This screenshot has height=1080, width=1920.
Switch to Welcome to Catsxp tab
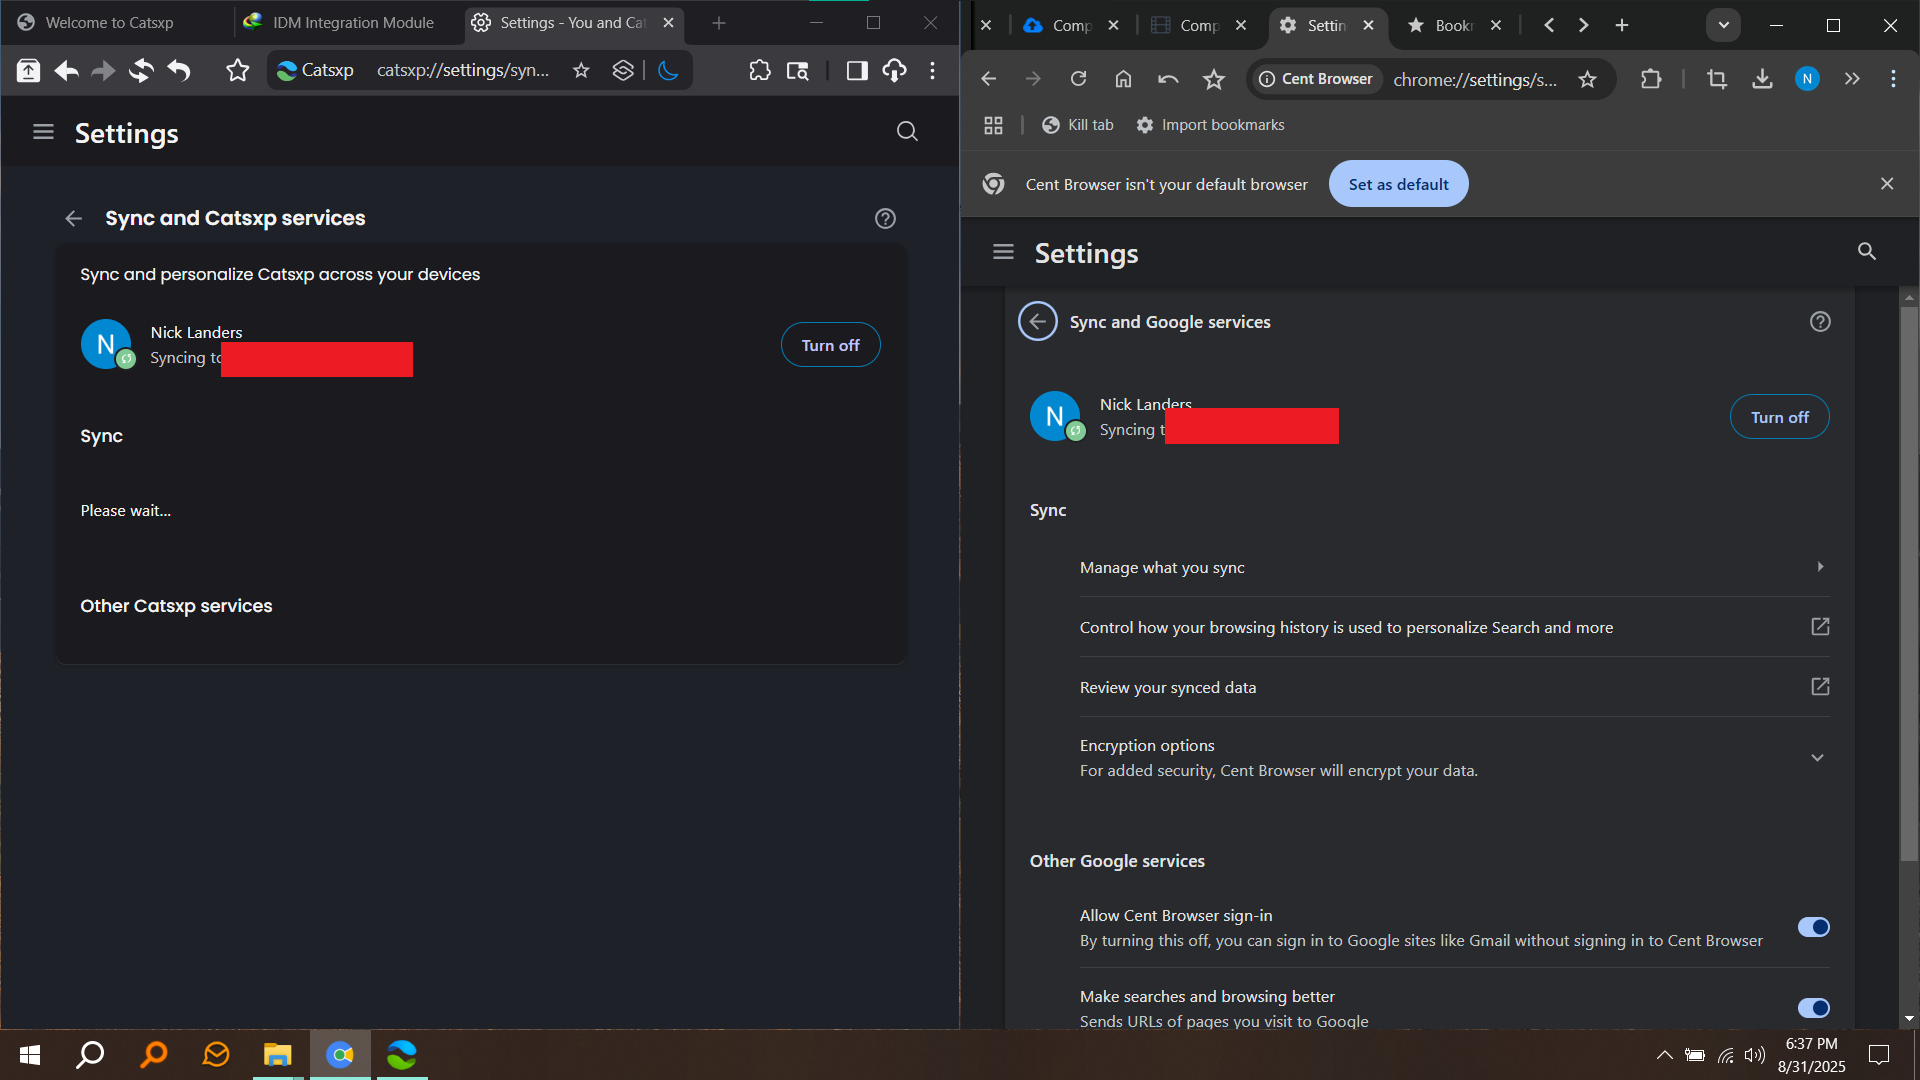(x=110, y=22)
